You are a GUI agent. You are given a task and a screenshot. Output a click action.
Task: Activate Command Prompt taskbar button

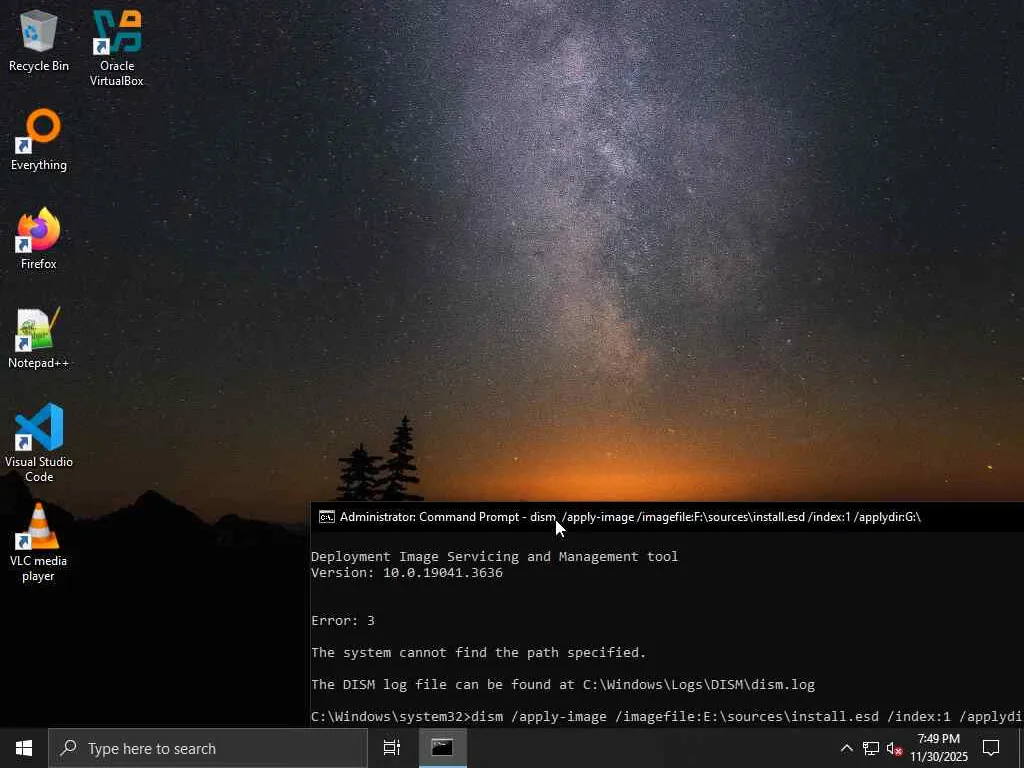click(x=442, y=748)
